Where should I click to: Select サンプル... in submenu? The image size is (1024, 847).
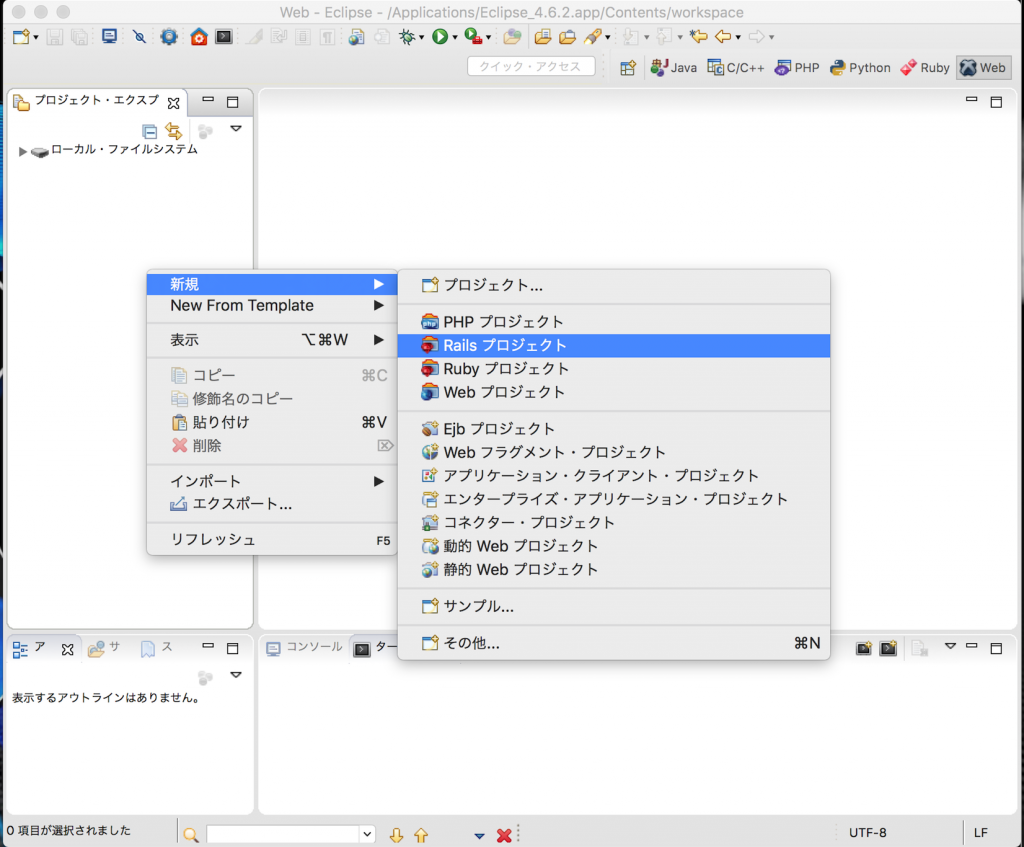pyautogui.click(x=613, y=607)
